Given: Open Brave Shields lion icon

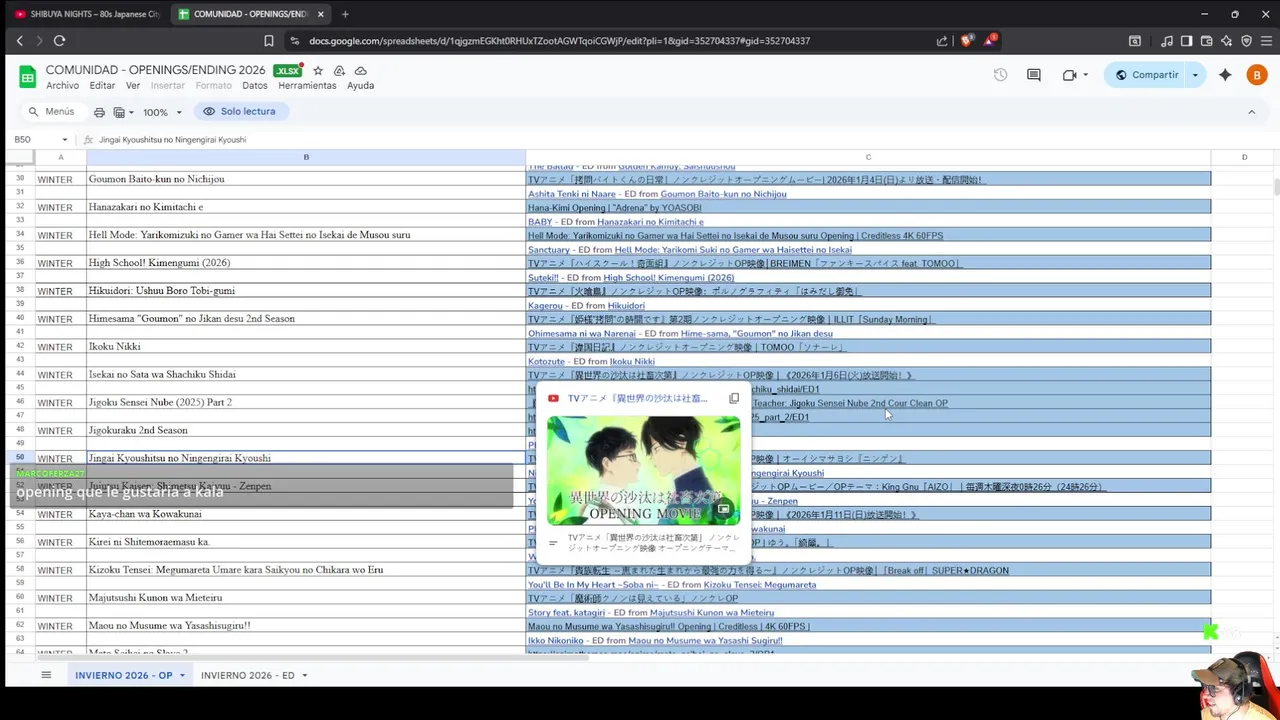Looking at the screenshot, I should tap(966, 41).
